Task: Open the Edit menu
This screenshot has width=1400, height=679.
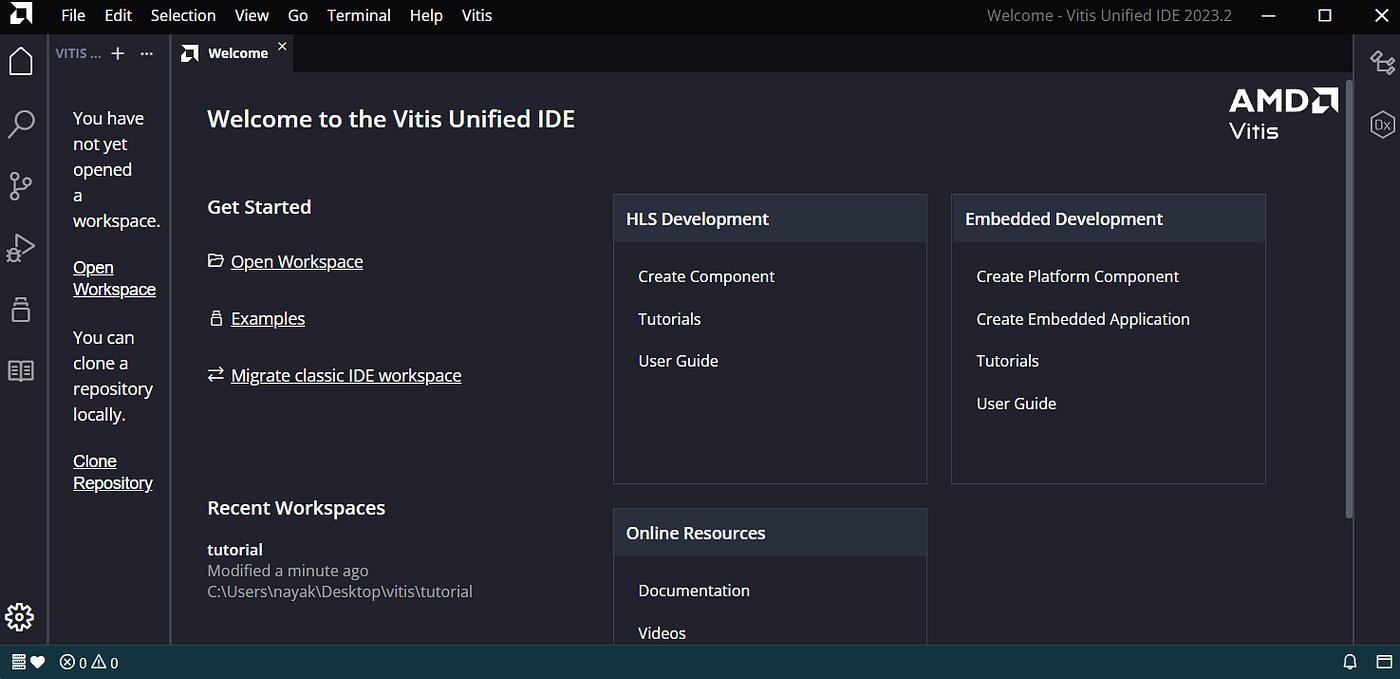Action: (x=118, y=15)
